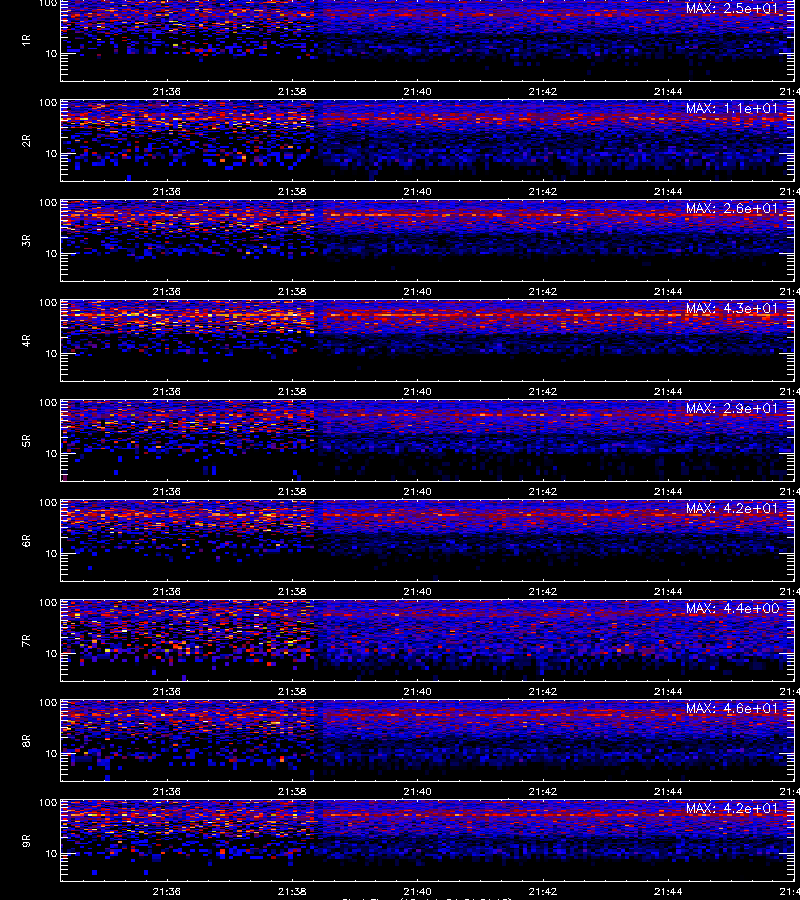Select the 'MAX: 2.5e+01' annotation

coord(732,9)
